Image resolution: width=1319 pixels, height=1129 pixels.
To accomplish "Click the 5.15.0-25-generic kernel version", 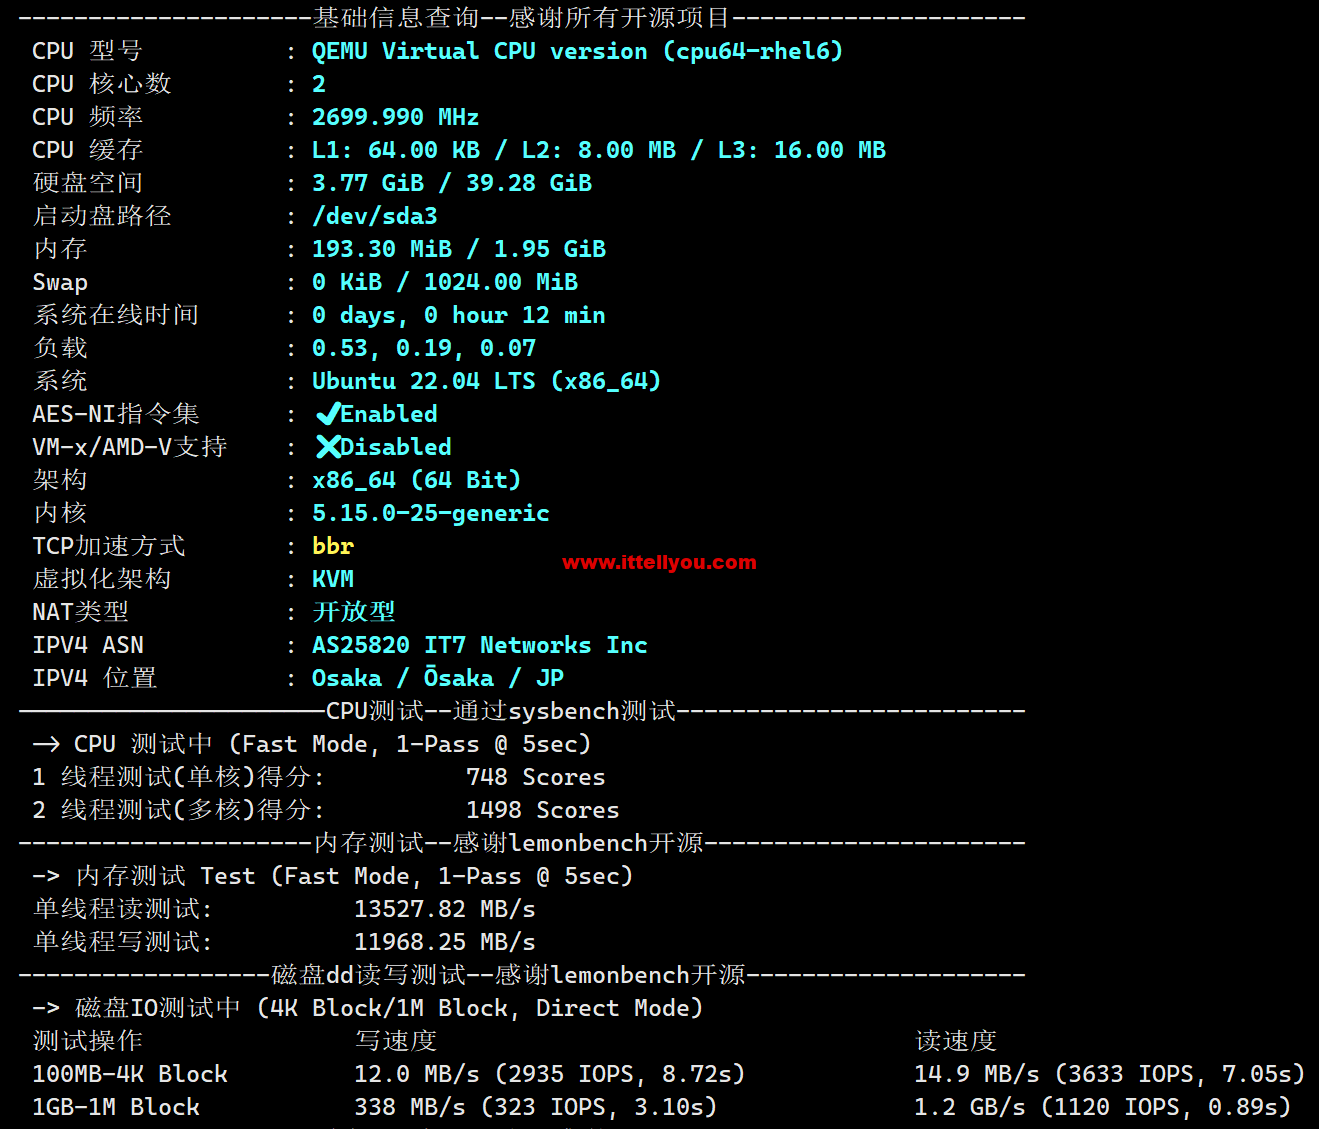I will pyautogui.click(x=431, y=513).
